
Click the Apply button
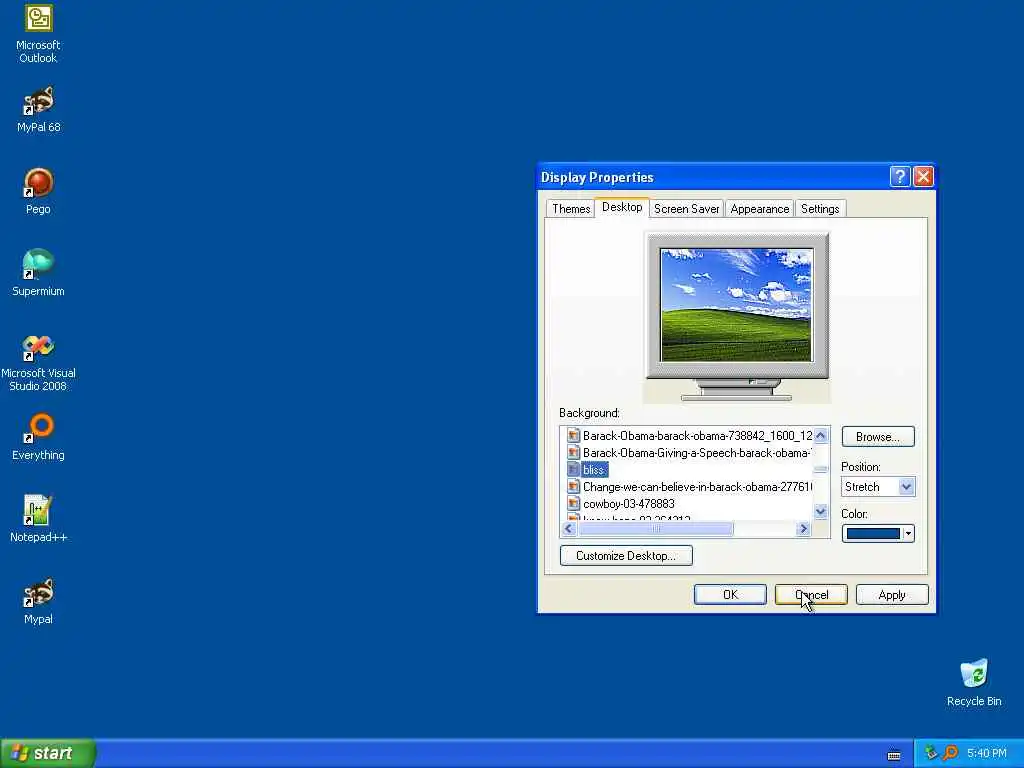[892, 595]
